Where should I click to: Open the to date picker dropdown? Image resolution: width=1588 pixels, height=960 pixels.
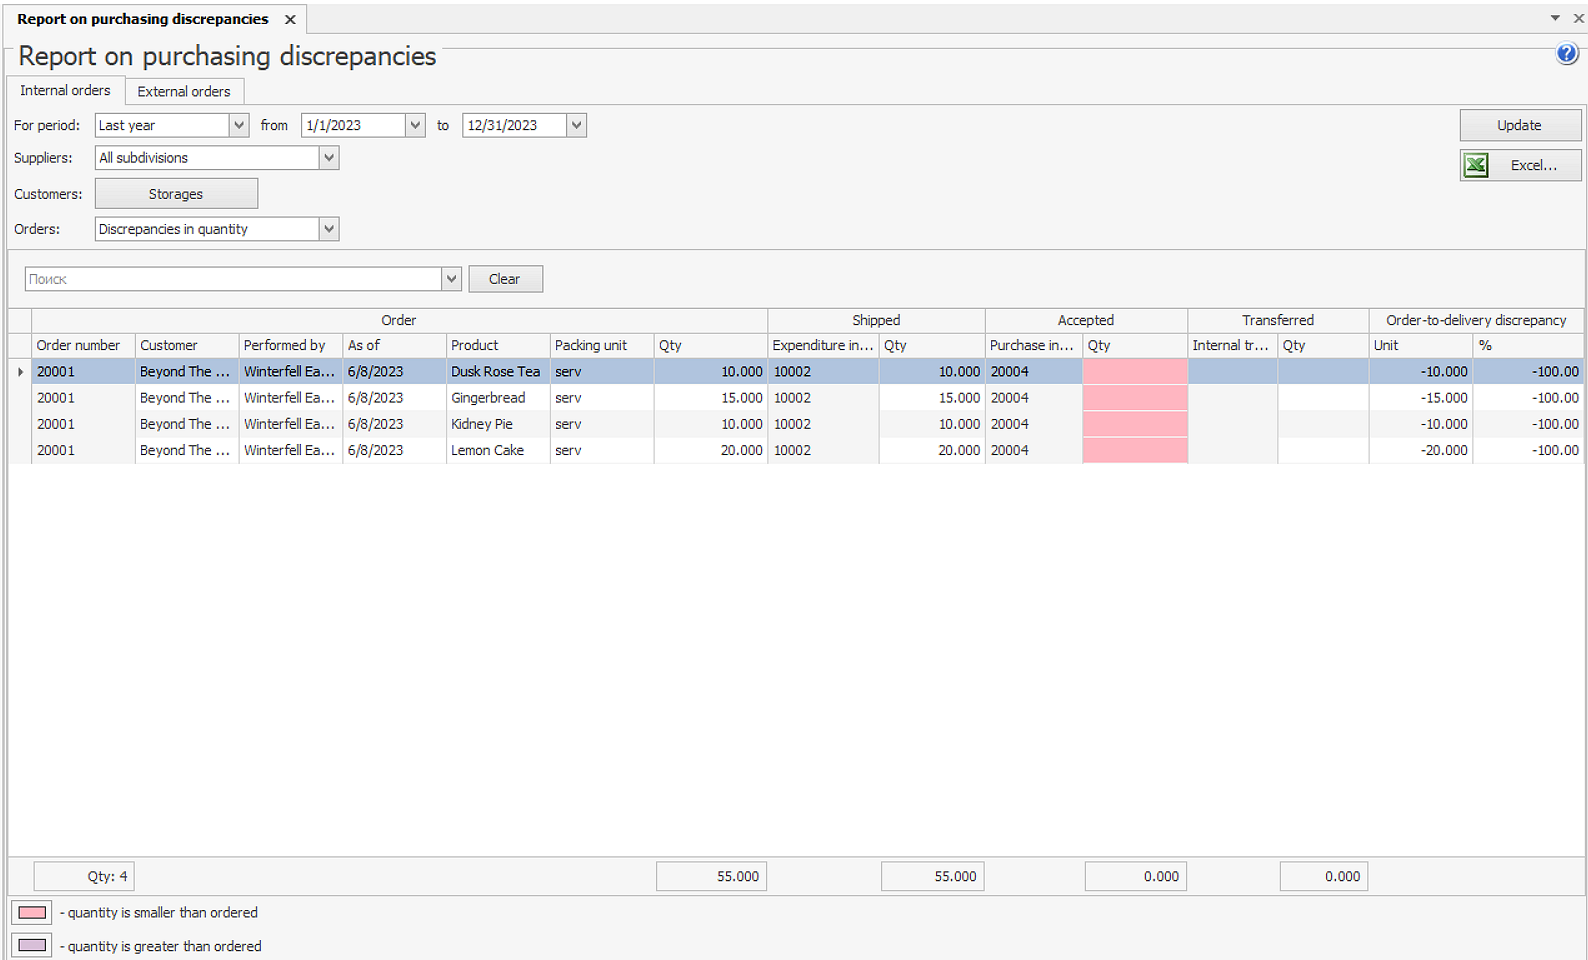(576, 125)
